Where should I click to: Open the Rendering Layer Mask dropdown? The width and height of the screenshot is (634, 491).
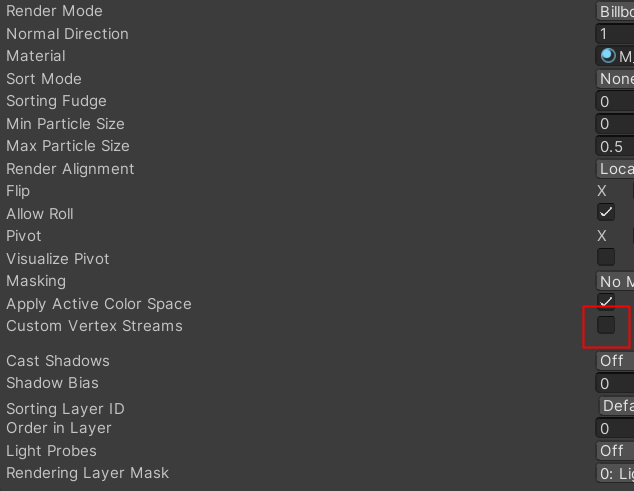(615, 473)
